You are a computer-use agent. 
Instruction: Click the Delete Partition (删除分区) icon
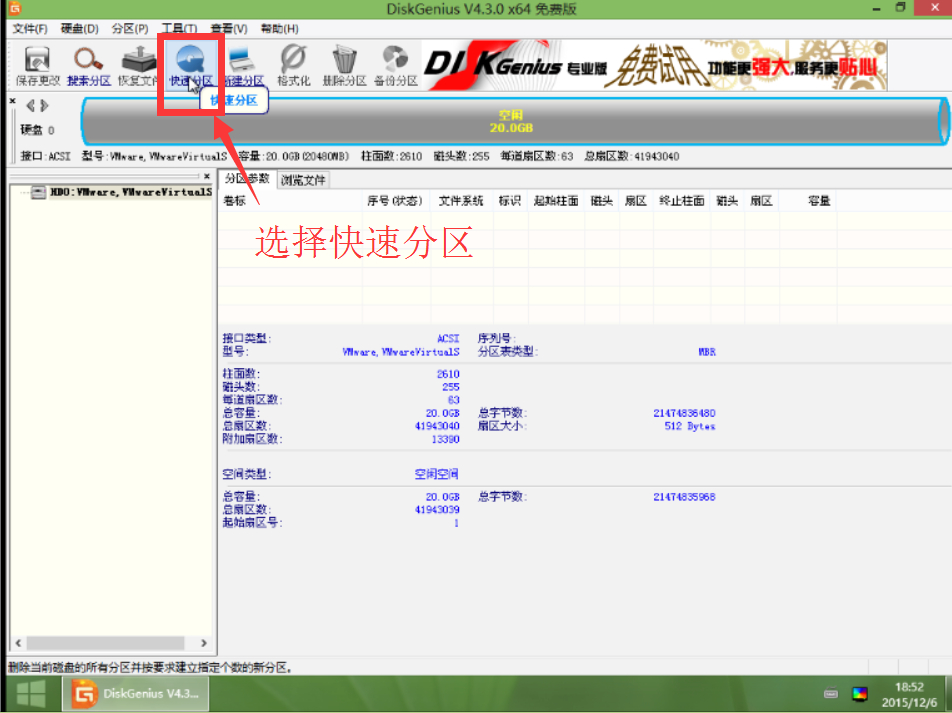(344, 66)
